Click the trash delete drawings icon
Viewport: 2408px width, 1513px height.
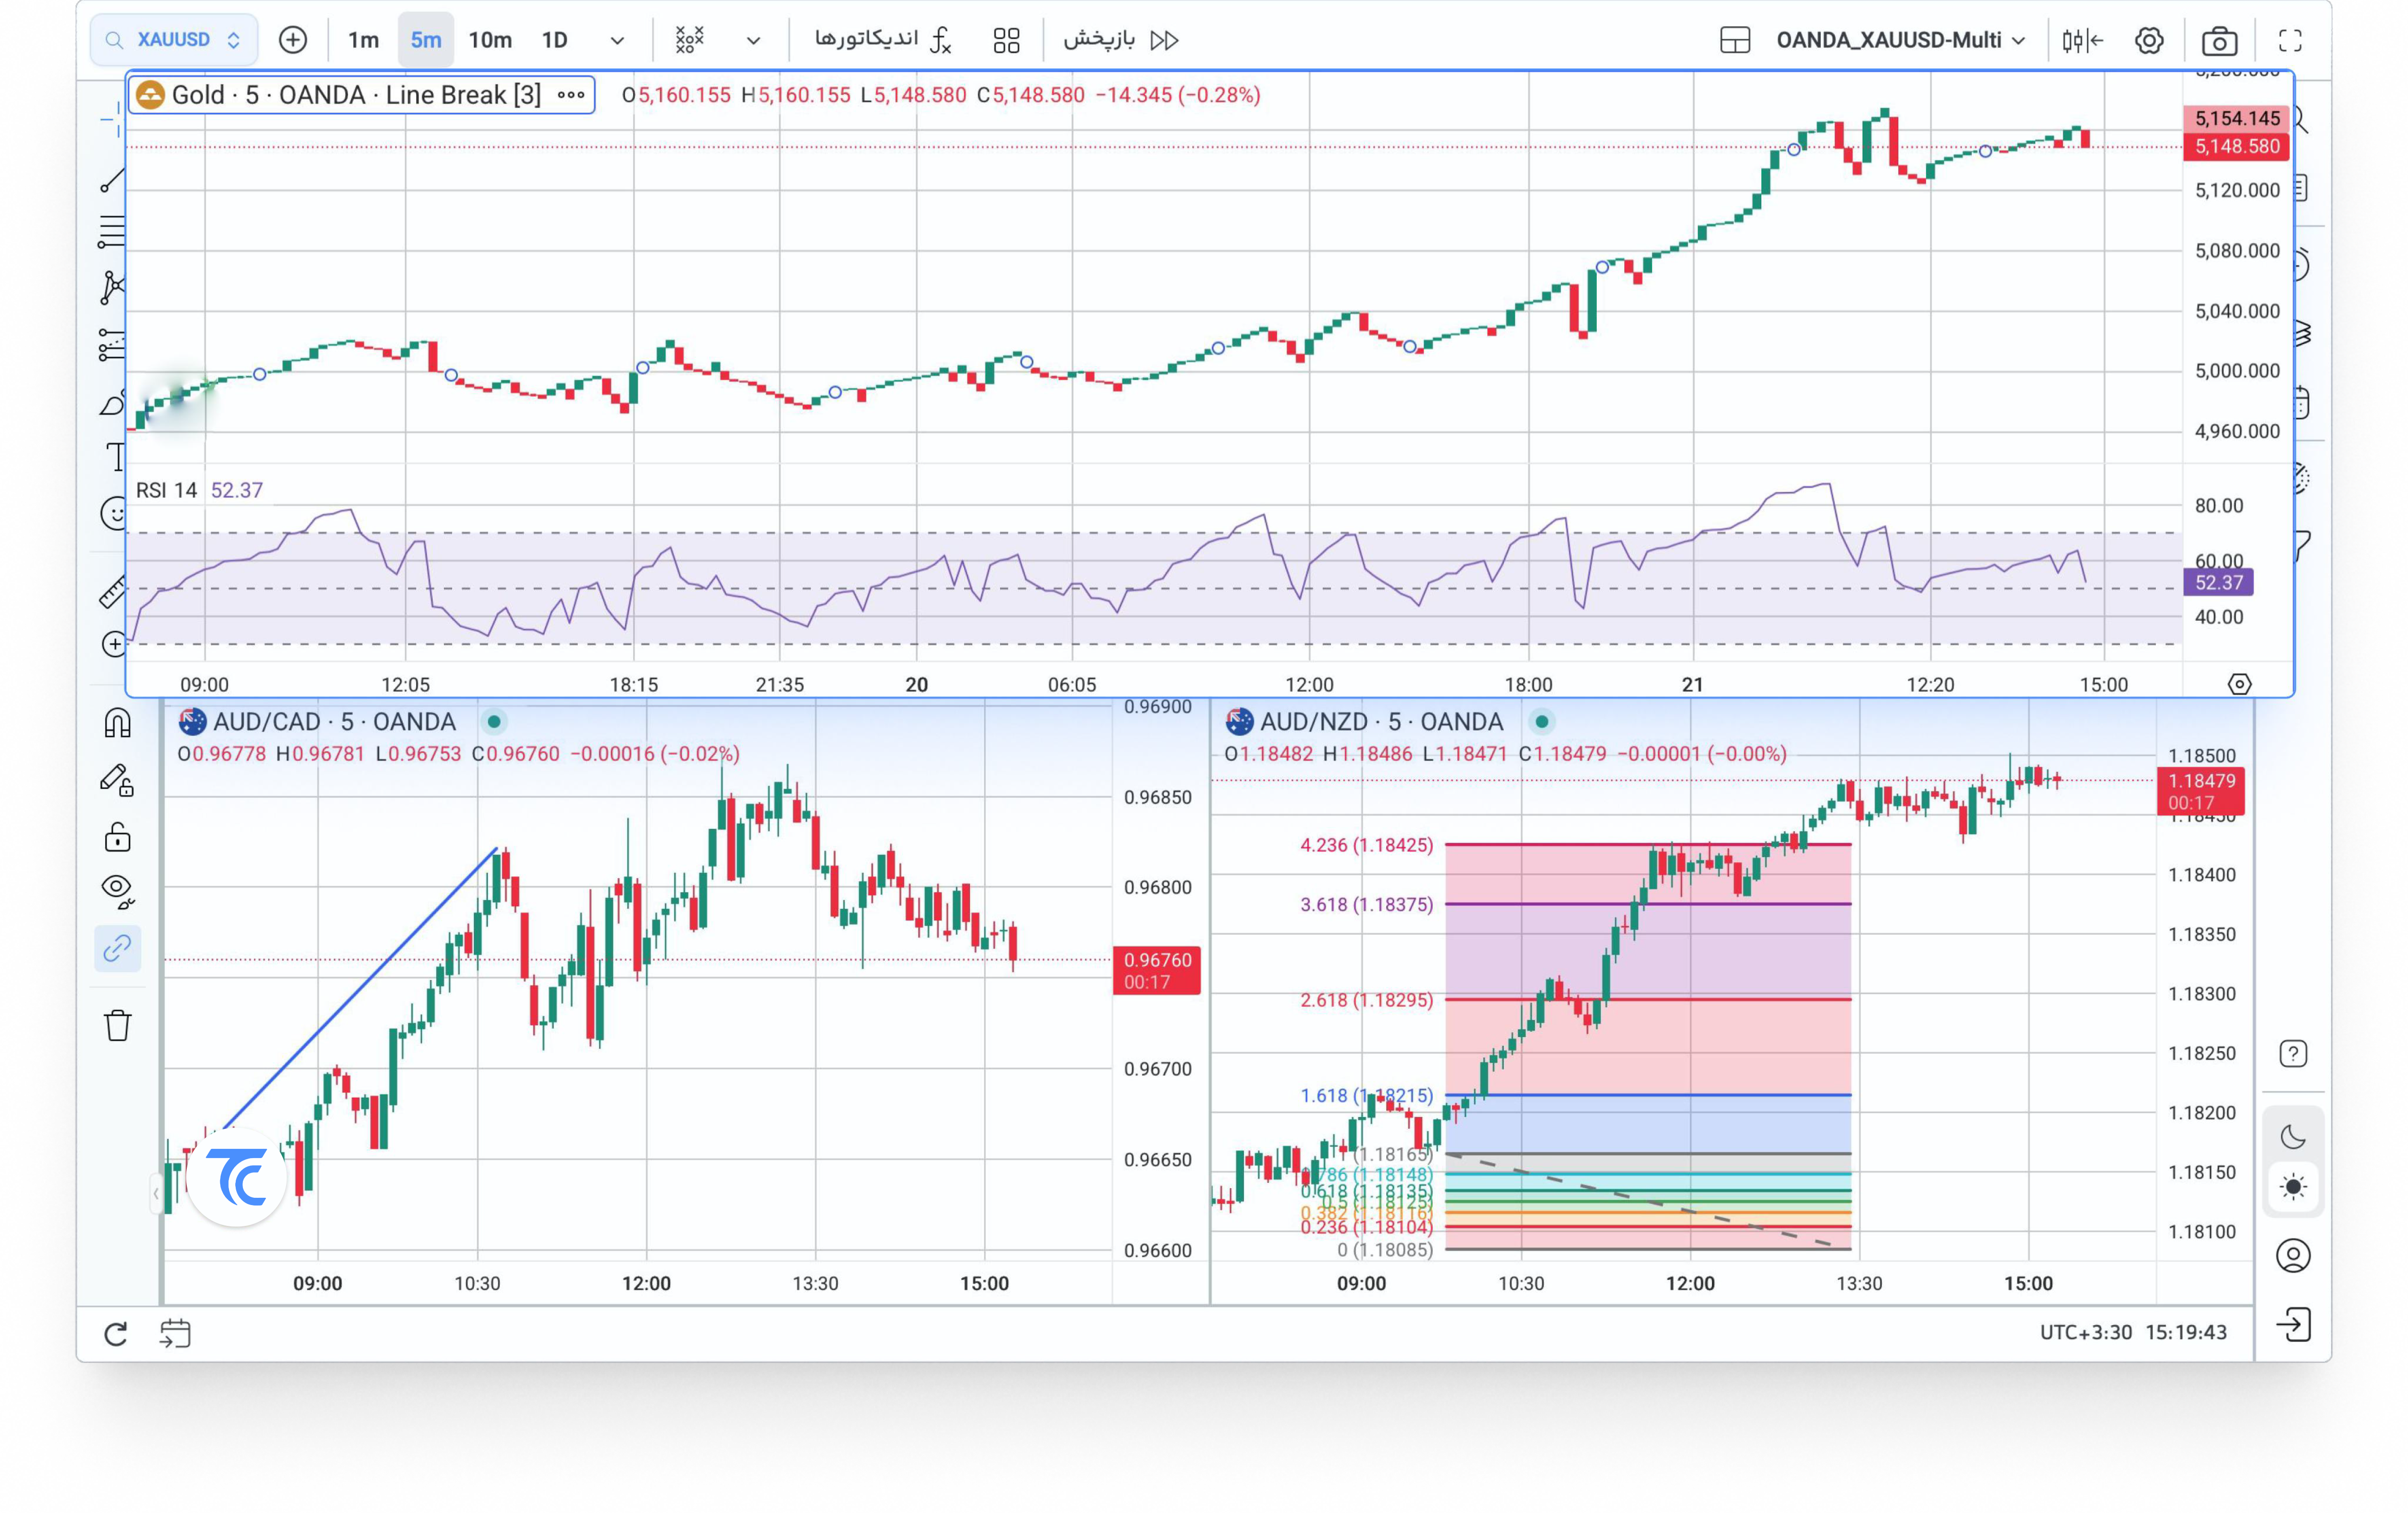coord(117,1025)
